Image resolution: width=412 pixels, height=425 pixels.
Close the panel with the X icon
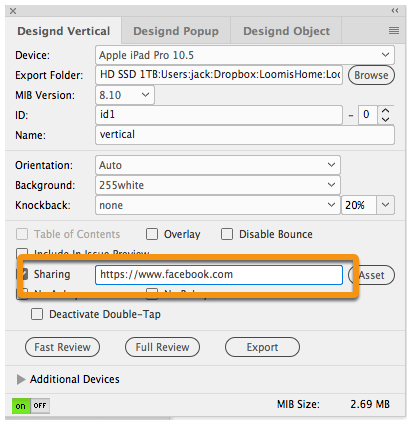13,11
